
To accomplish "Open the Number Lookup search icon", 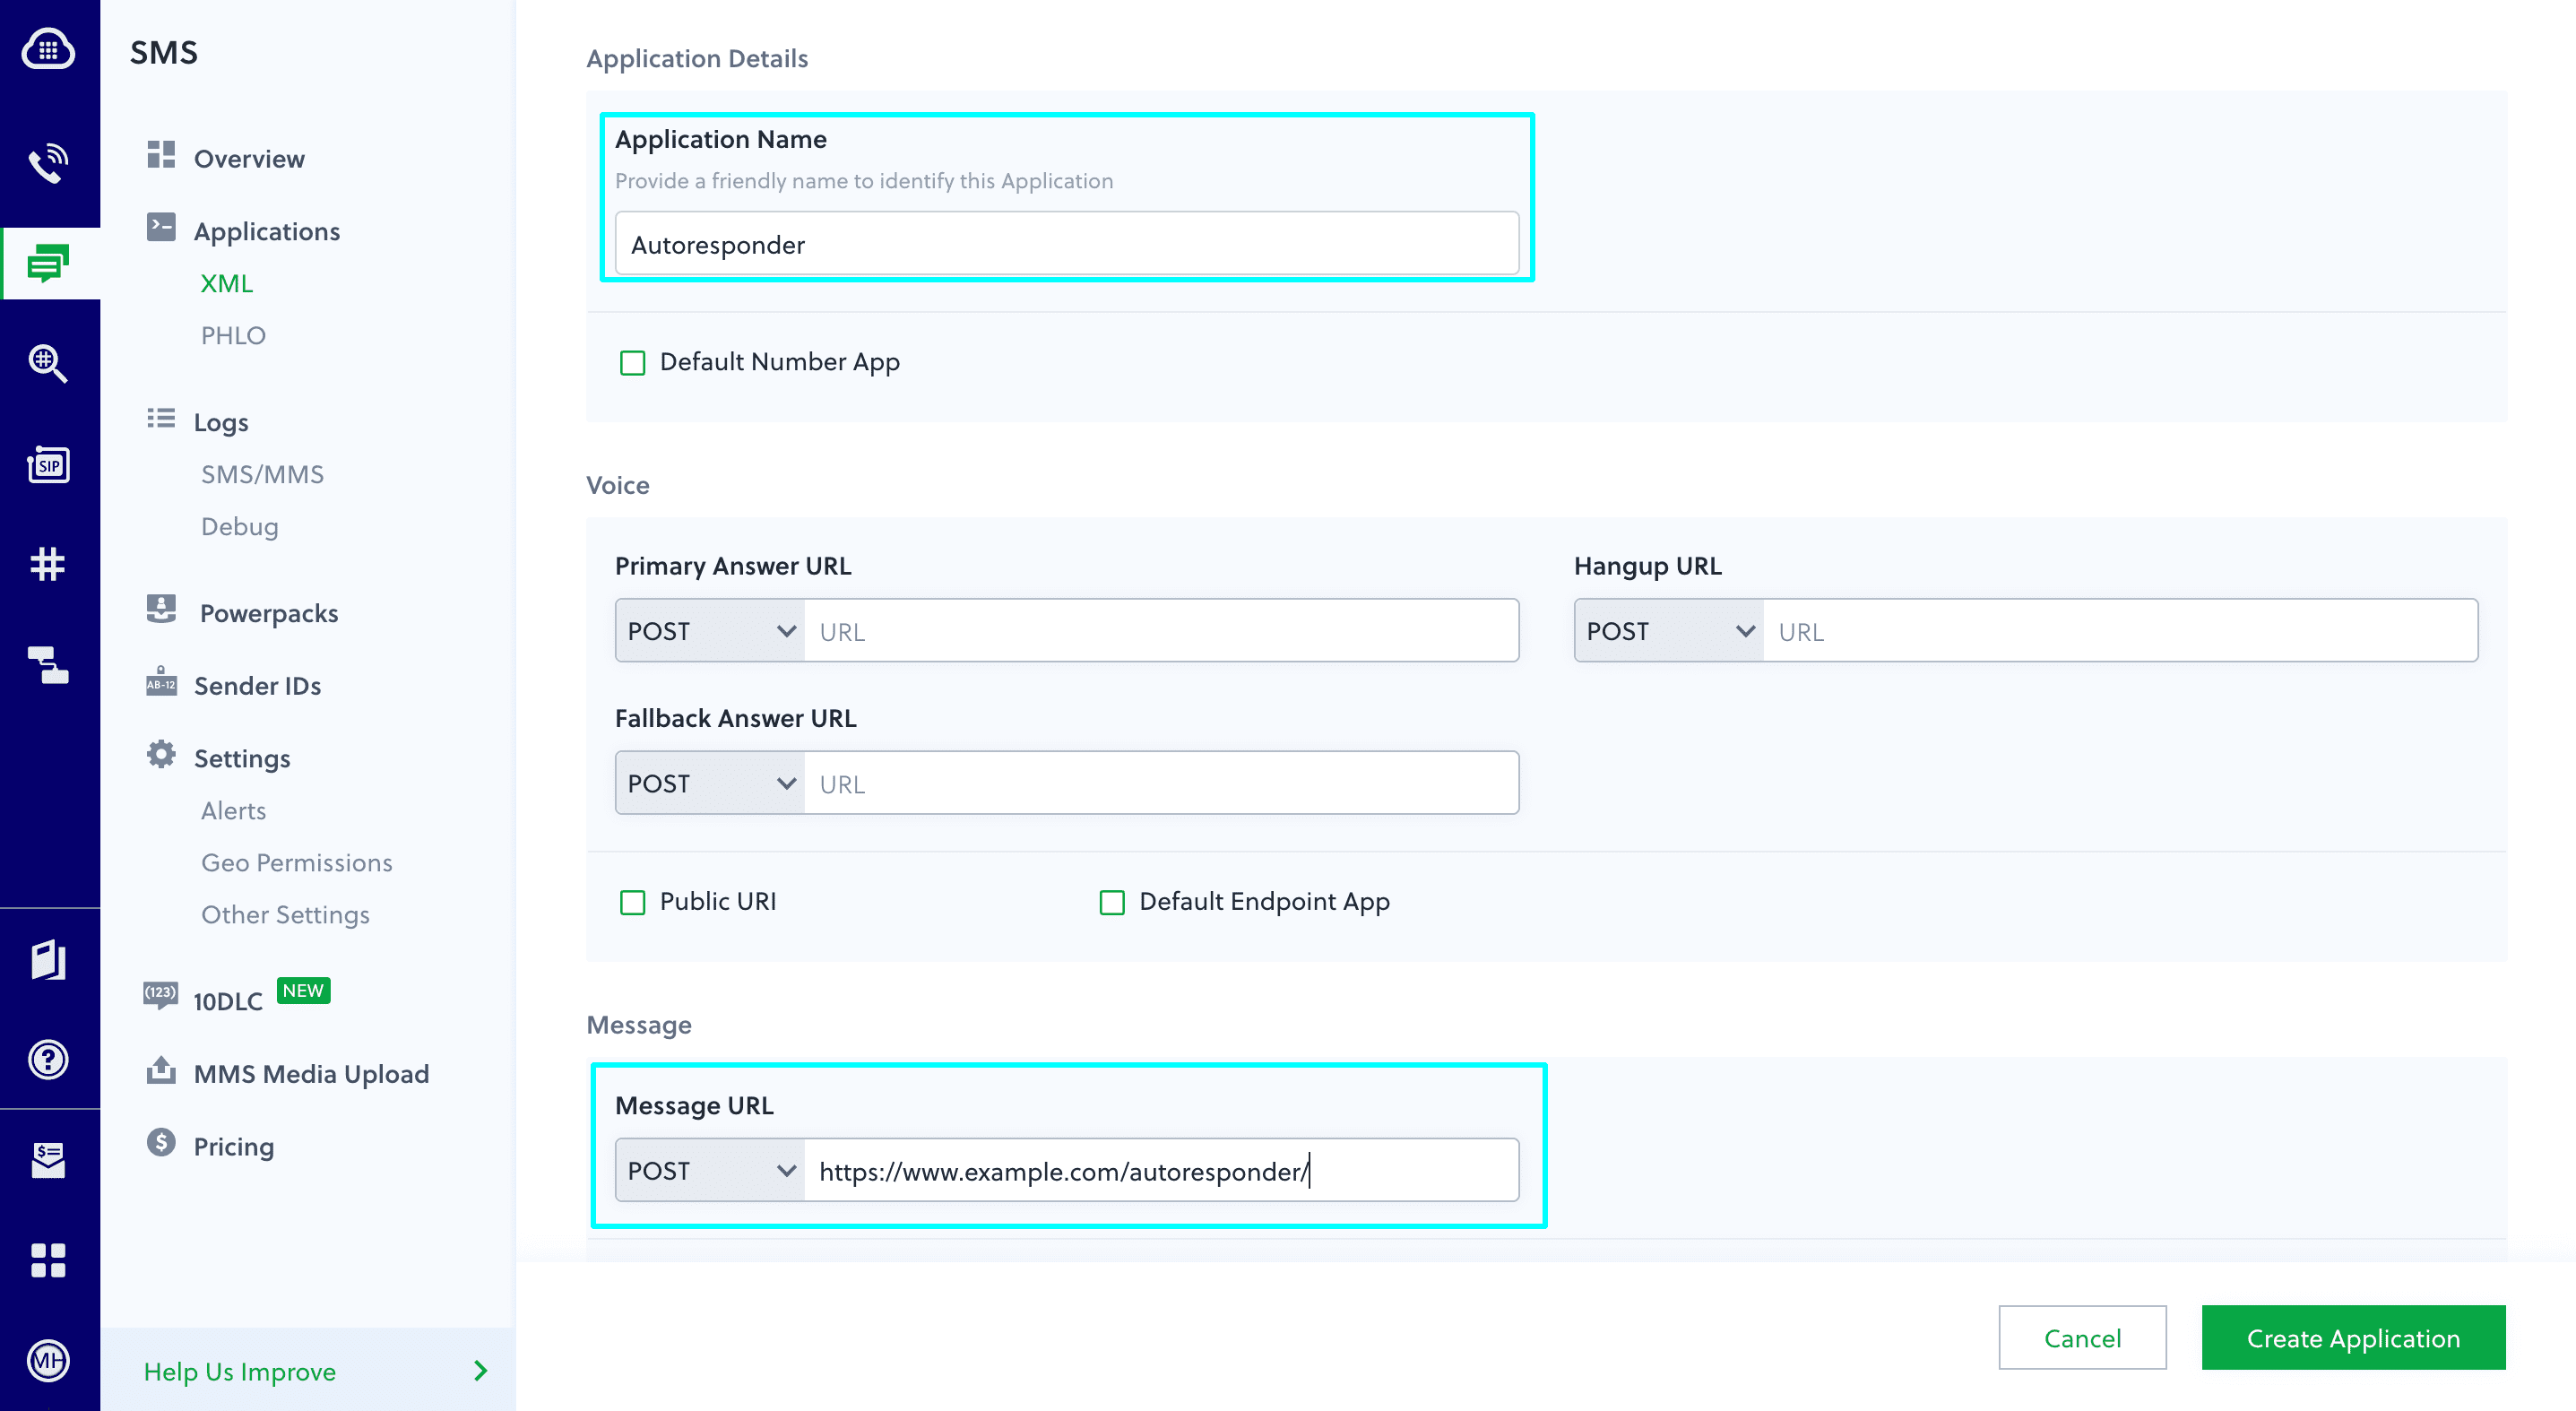I will [x=49, y=363].
